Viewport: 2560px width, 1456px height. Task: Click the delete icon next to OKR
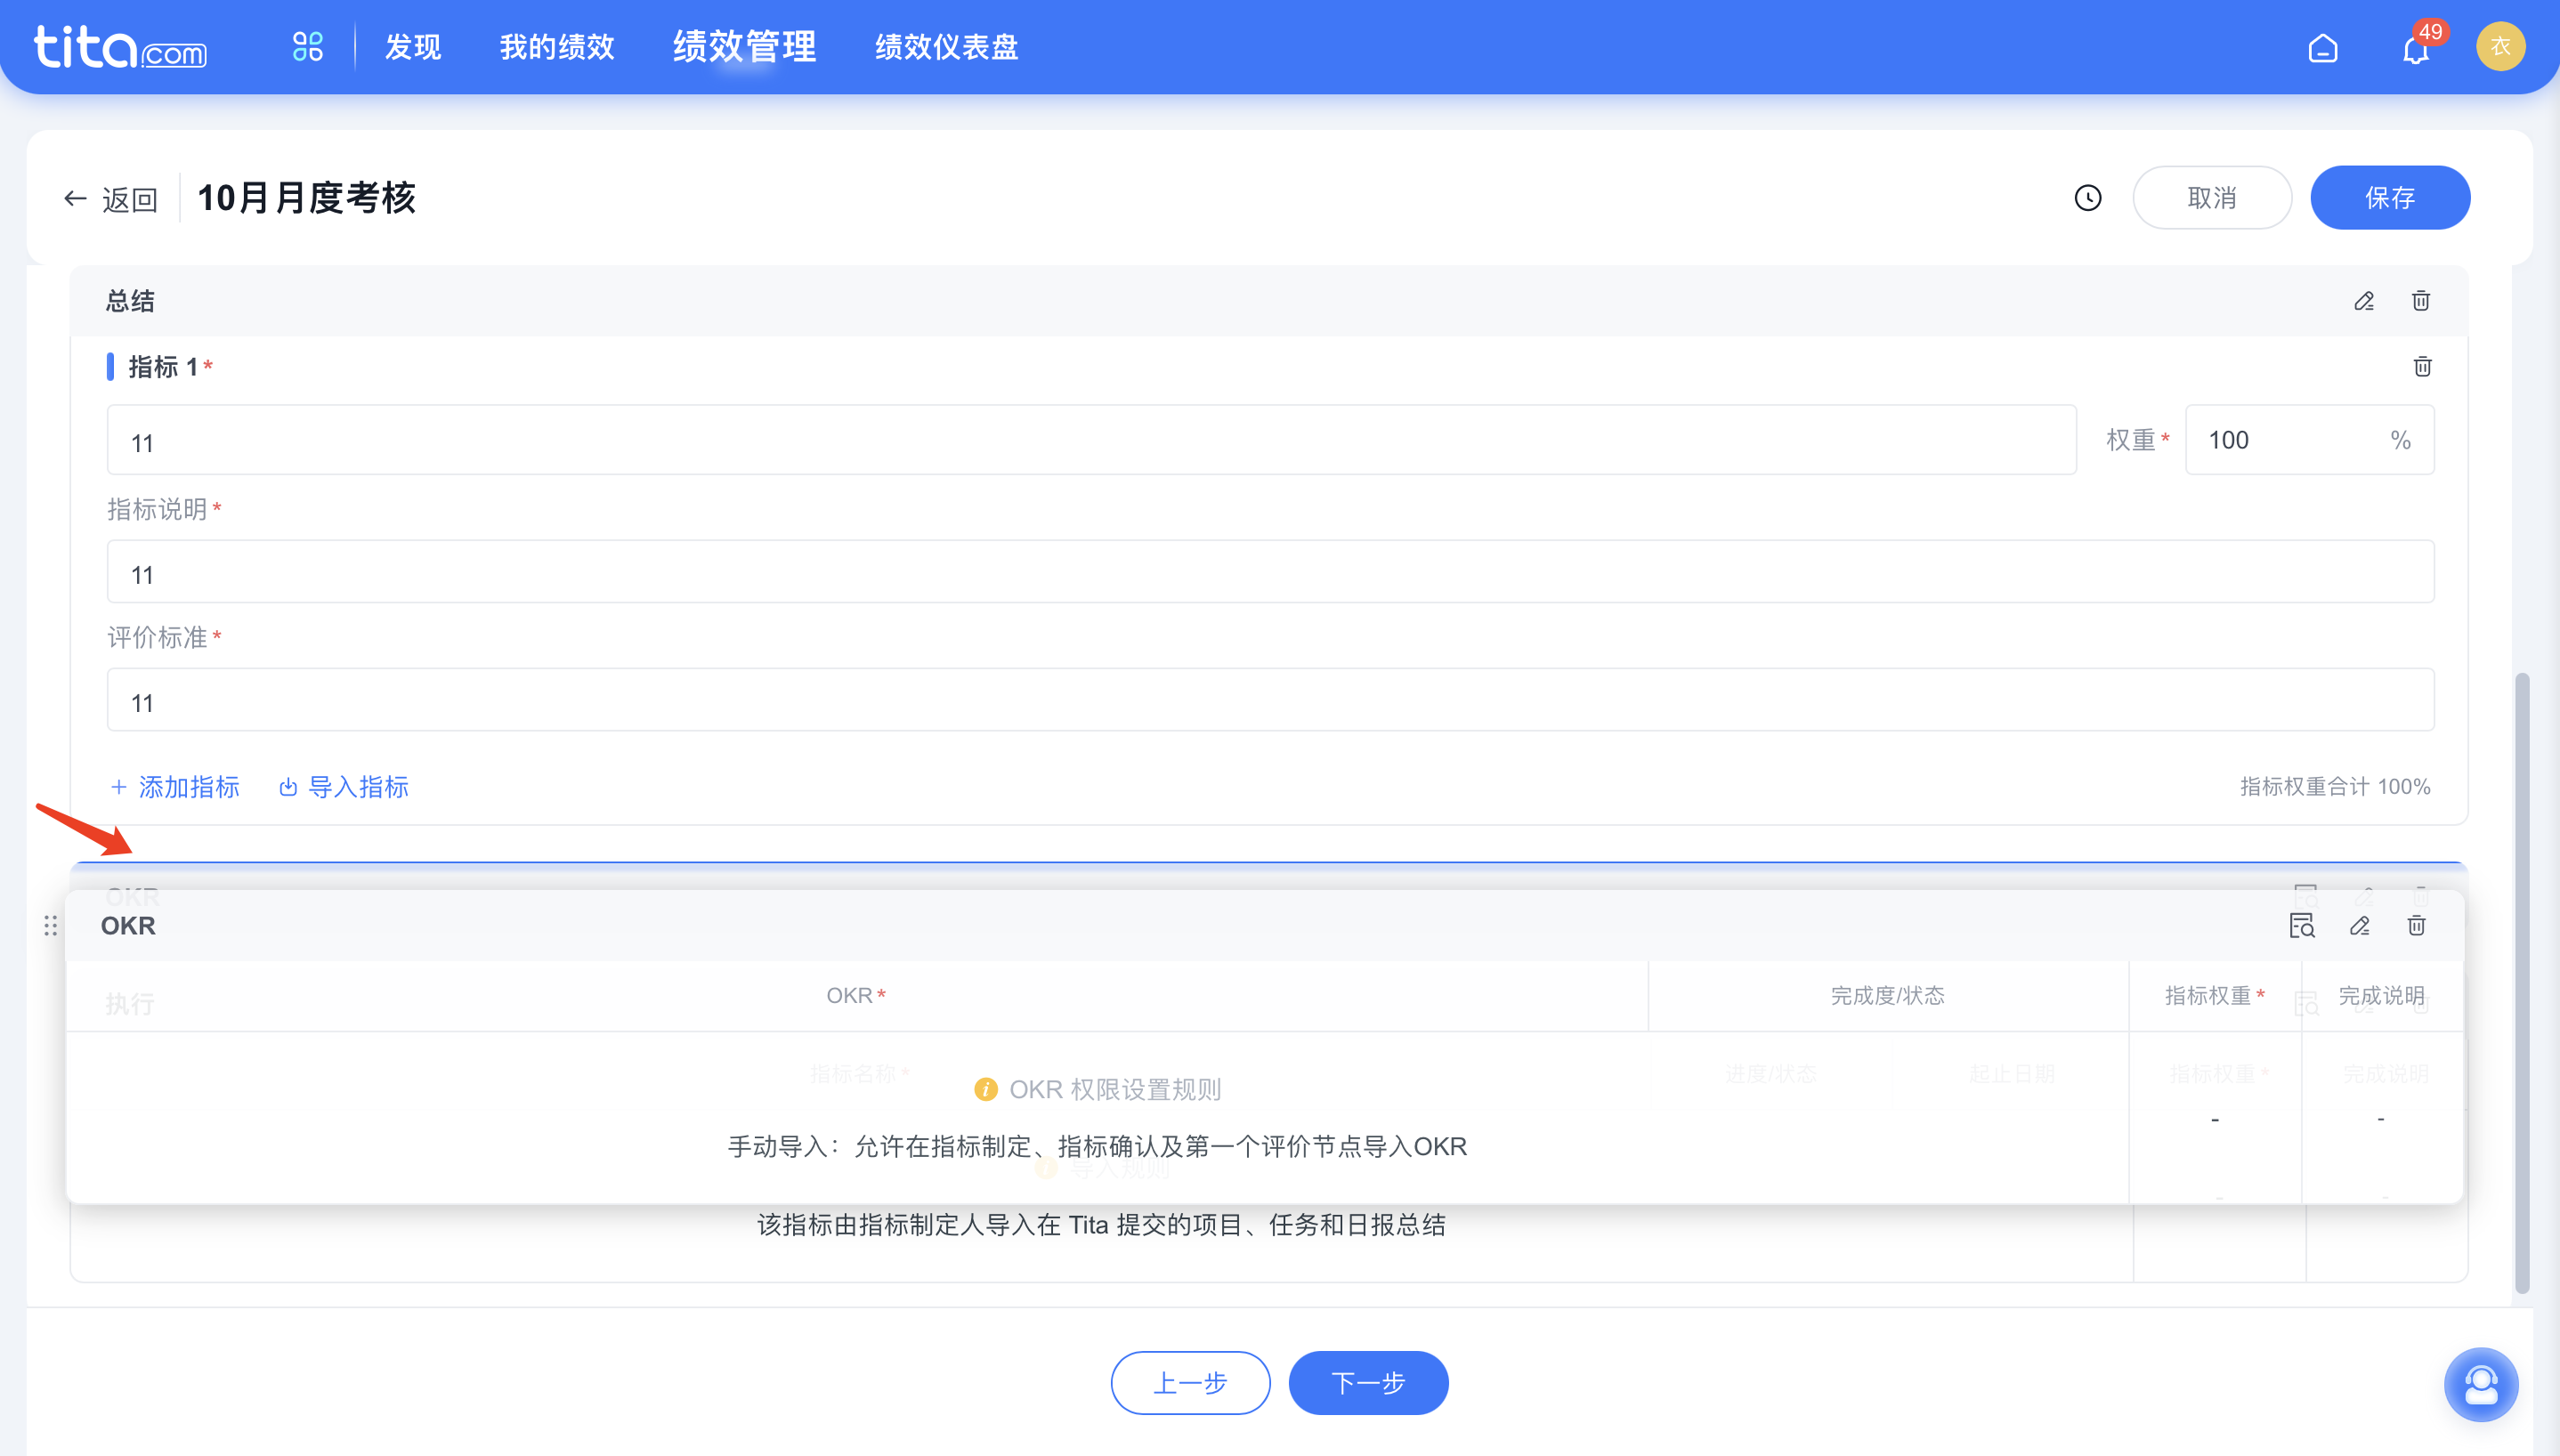[2418, 923]
